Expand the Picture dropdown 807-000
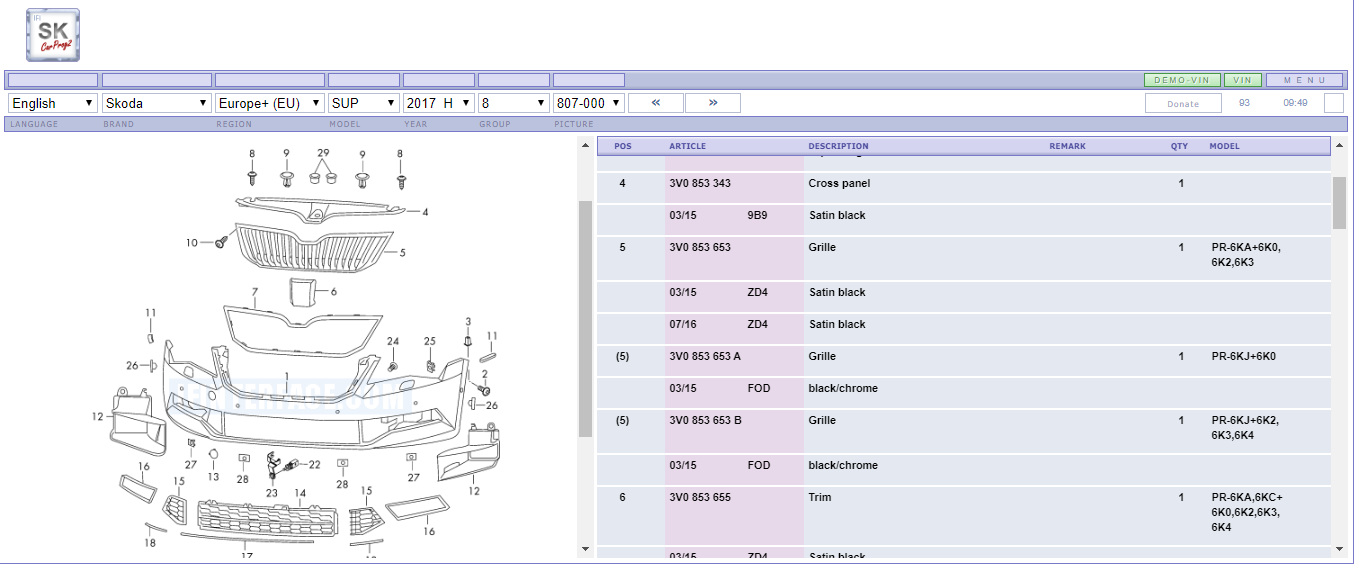 [x=589, y=103]
